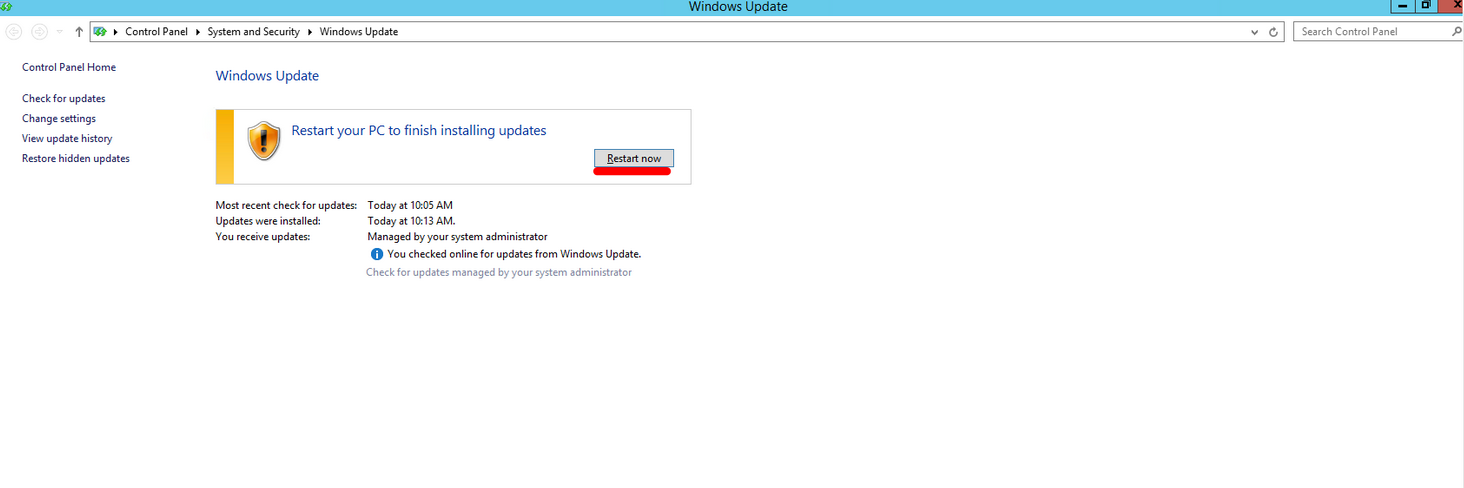The height and width of the screenshot is (488, 1464).
Task: Click 'Today at 10:13 AM.' text
Action: point(411,221)
